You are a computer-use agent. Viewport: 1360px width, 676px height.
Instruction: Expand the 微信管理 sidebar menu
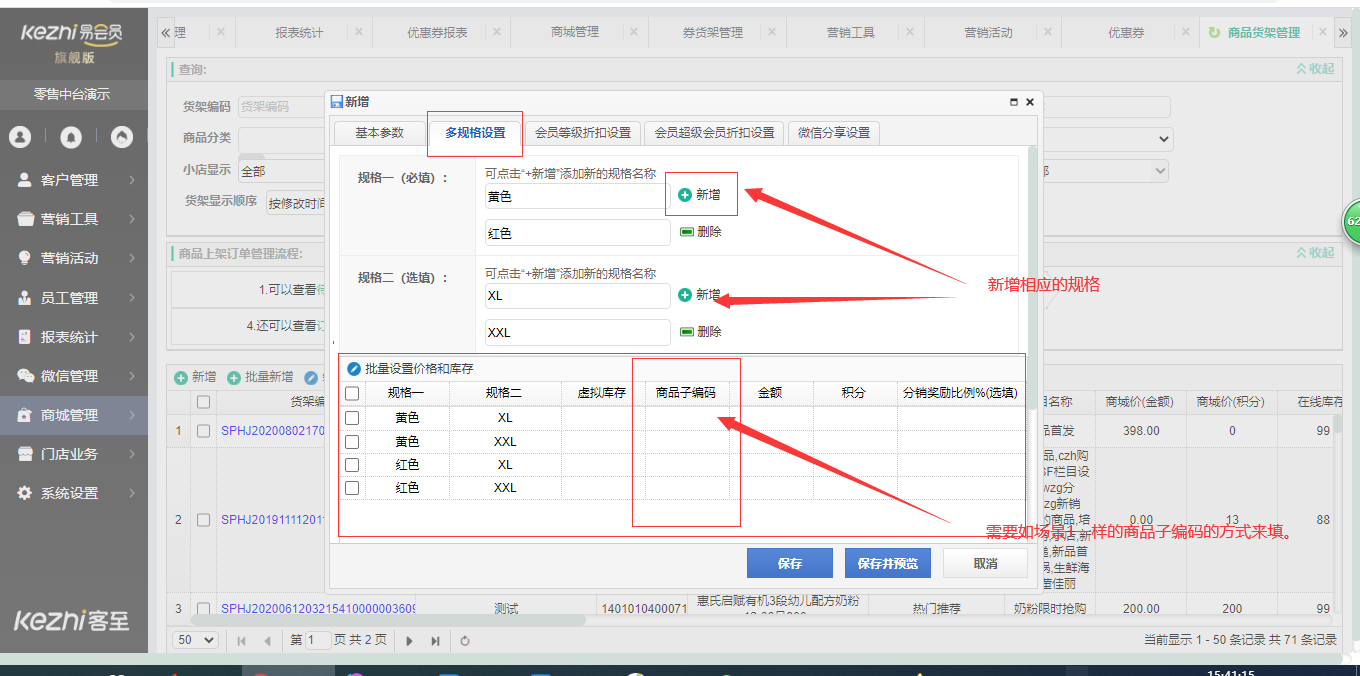74,376
